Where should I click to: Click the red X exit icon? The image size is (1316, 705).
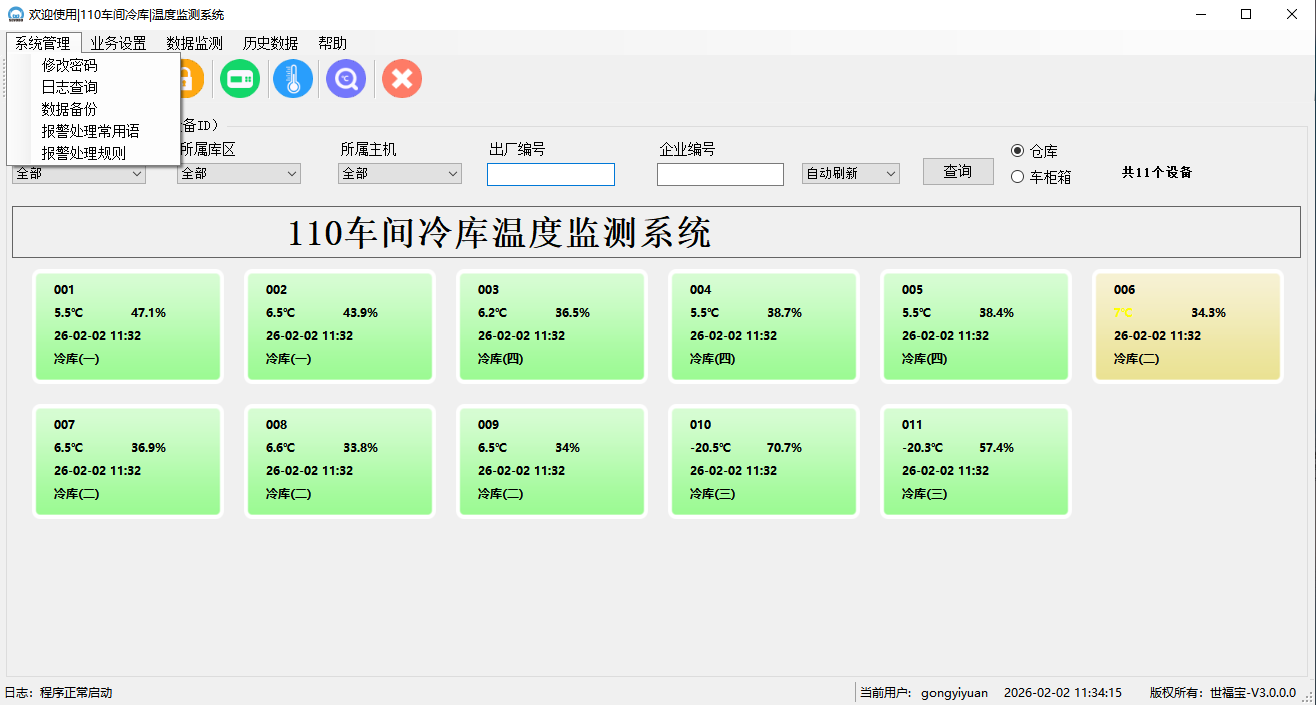point(402,78)
